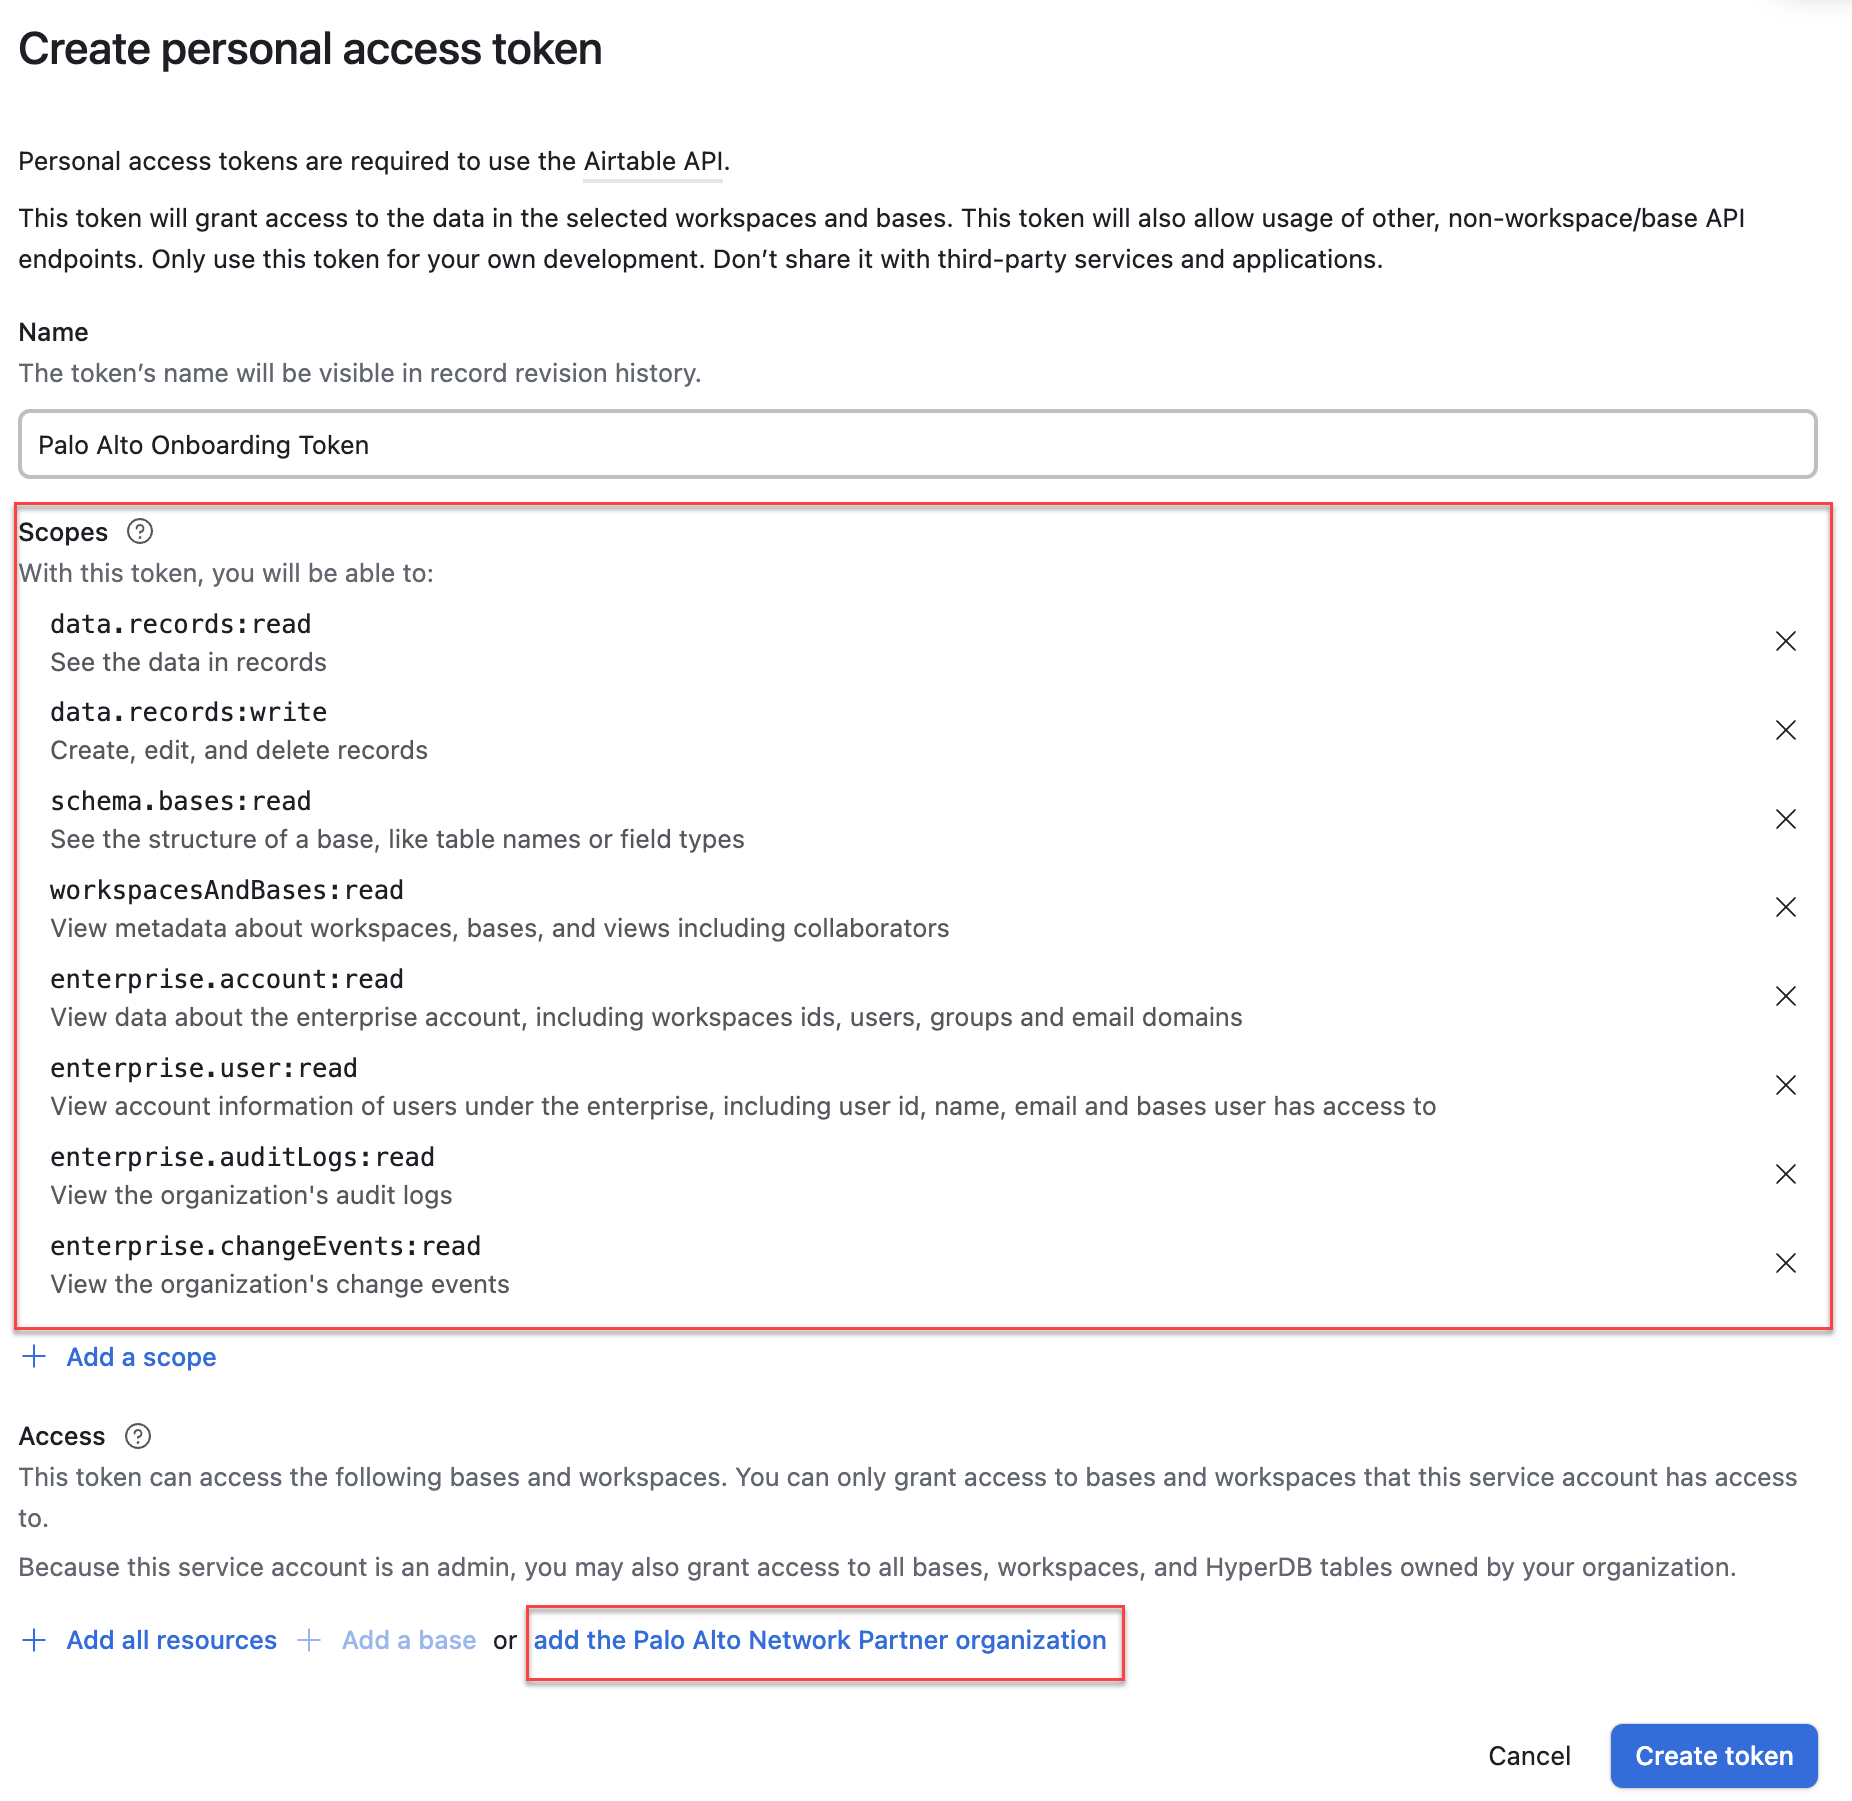Remove the enterprise.auditLogs:read scope
Screen dimensions: 1852x1801
1785,1174
